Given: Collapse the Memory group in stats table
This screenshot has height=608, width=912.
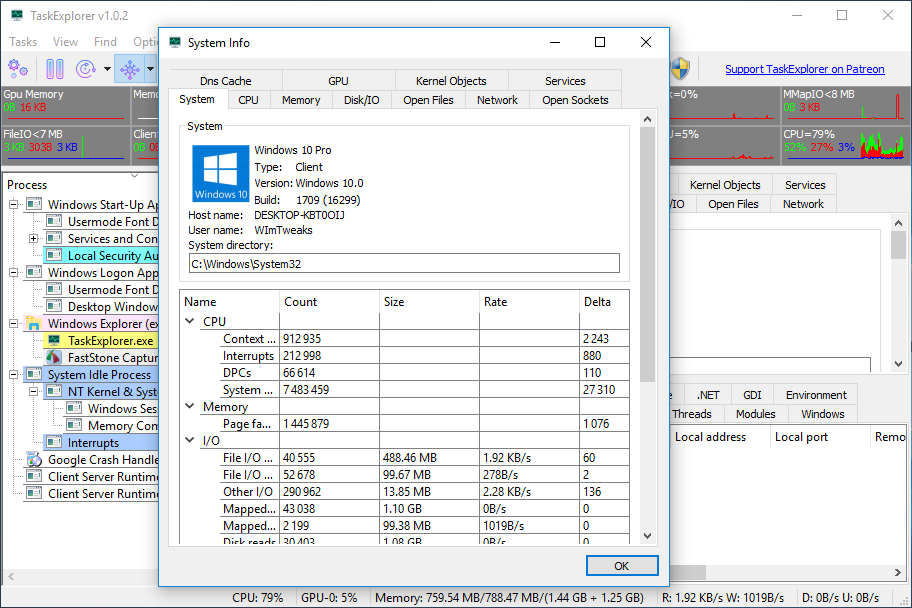Looking at the screenshot, I should point(190,406).
